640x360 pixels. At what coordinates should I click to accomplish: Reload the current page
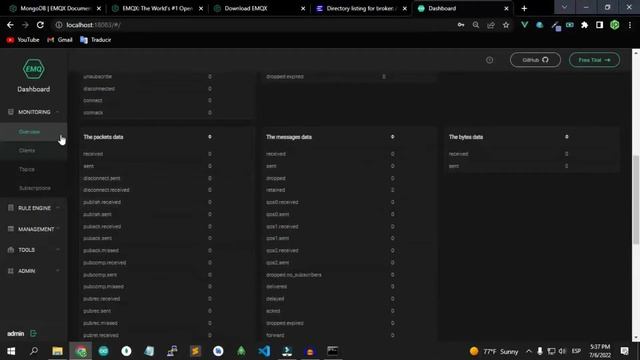40,25
